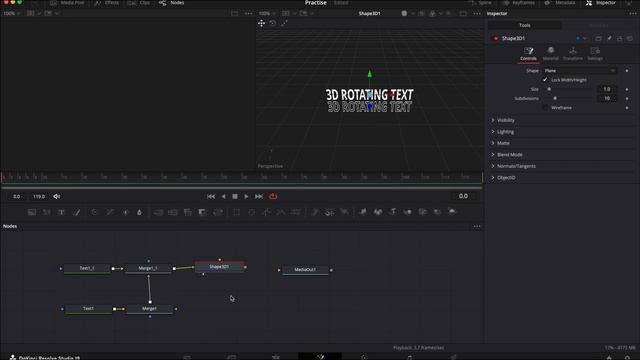Add a Shape 3D node from the toolbar
This screenshot has width=640, height=360.
pos(378,212)
